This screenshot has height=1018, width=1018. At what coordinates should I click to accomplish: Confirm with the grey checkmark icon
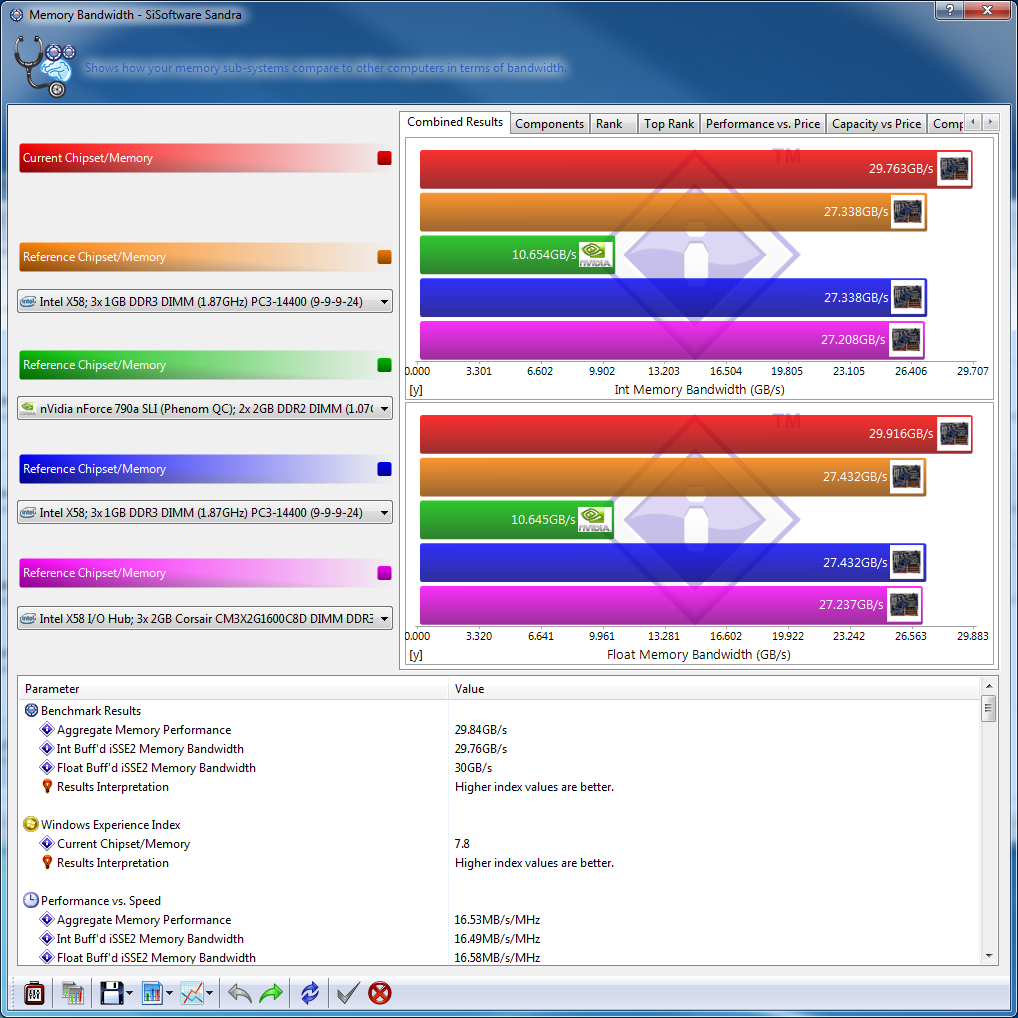(348, 993)
